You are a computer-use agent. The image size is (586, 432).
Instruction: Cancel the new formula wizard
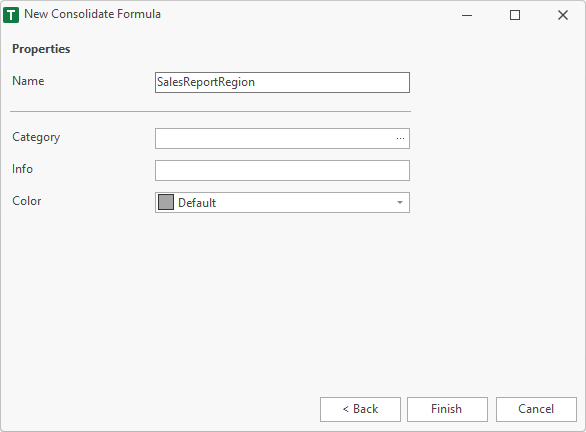point(536,409)
